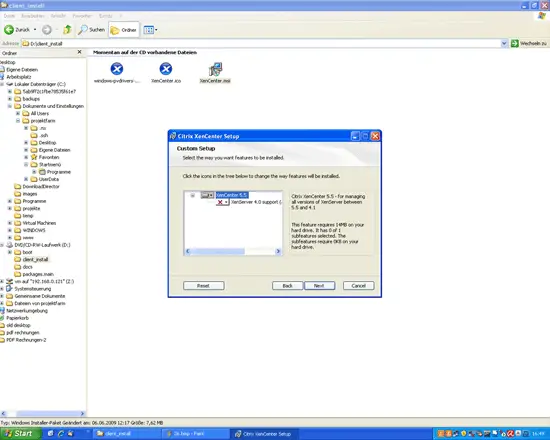
Task: Open XenServer 4.0 support feature dropdown
Action: 222,202
